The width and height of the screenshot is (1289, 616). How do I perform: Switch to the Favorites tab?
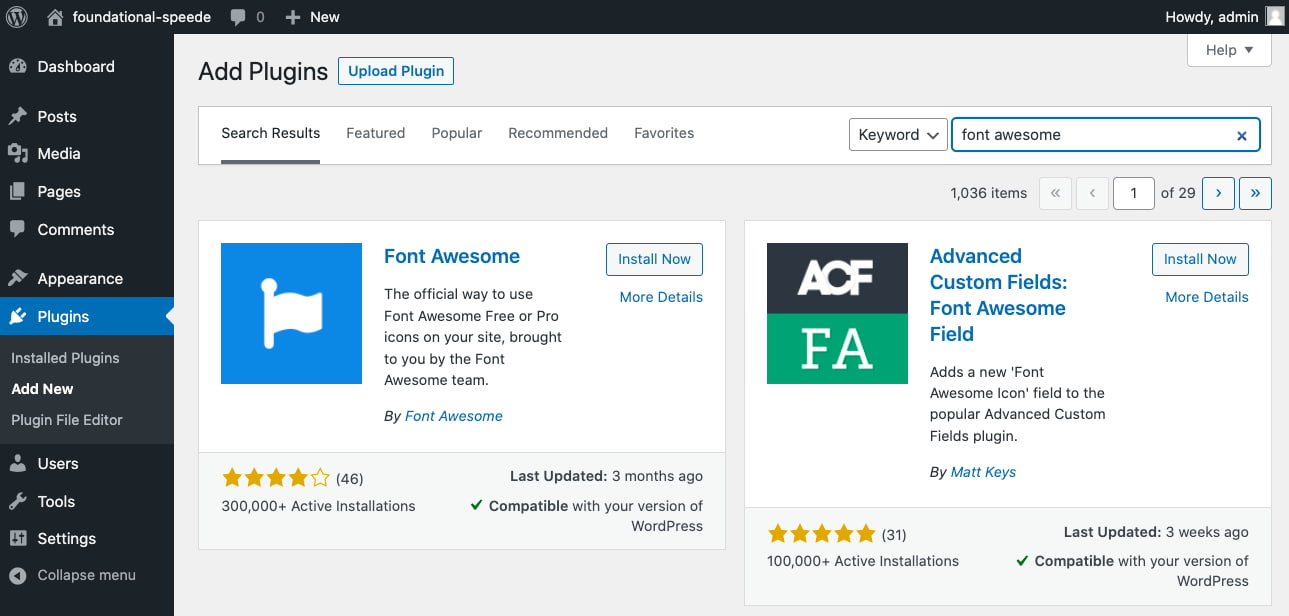664,133
